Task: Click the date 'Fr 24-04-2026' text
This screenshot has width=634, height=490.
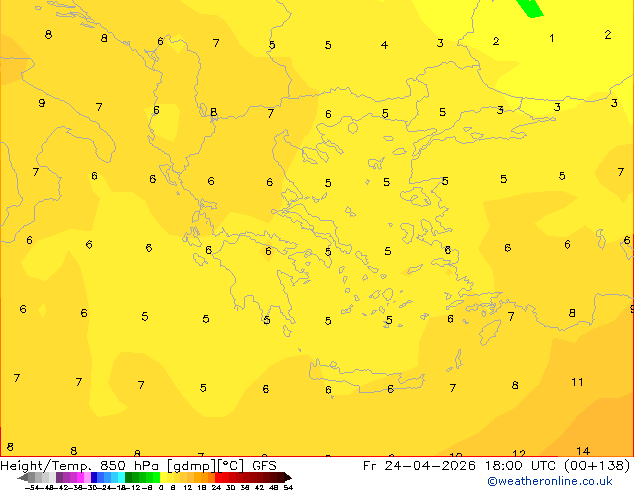Action: click(x=419, y=466)
